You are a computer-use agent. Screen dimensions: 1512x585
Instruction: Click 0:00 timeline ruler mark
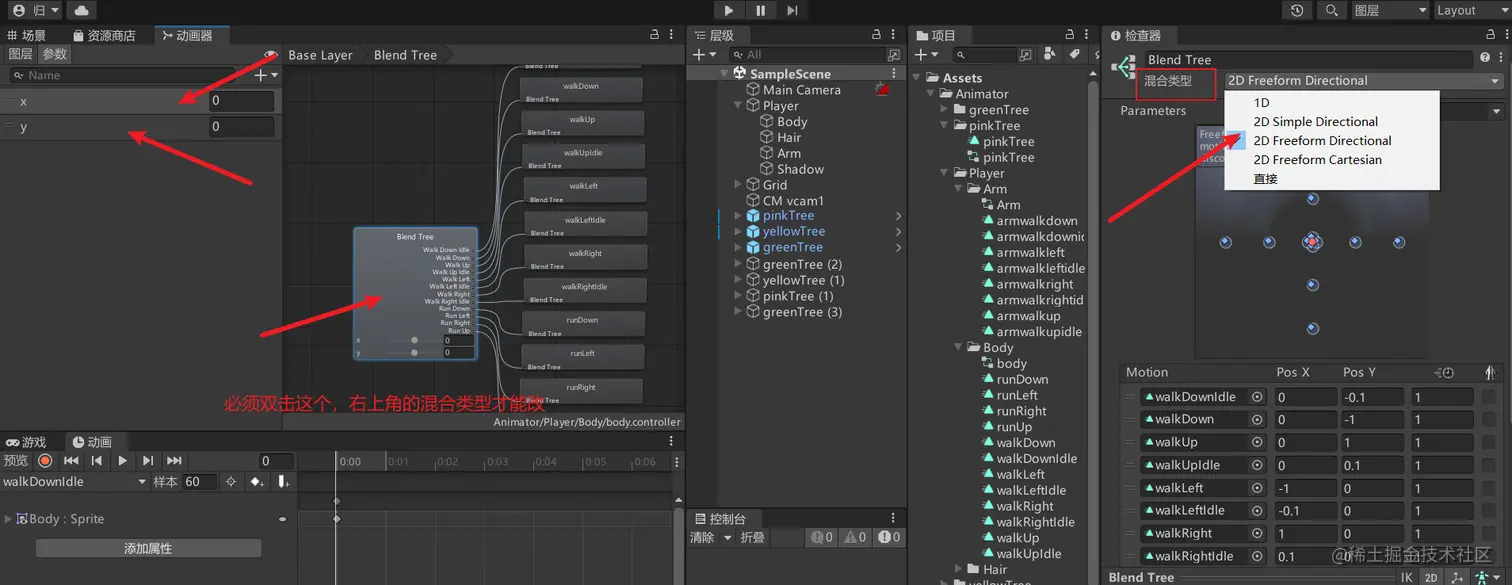pyautogui.click(x=350, y=462)
